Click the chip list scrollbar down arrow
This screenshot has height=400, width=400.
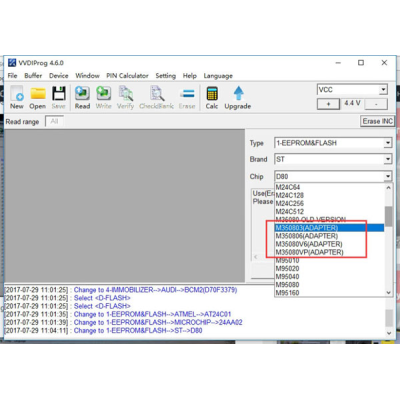[x=388, y=292]
